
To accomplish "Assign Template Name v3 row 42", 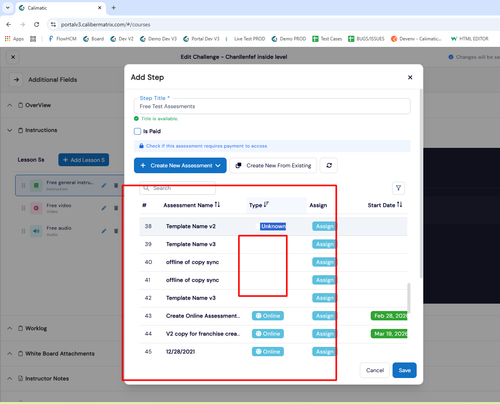I will (x=324, y=298).
